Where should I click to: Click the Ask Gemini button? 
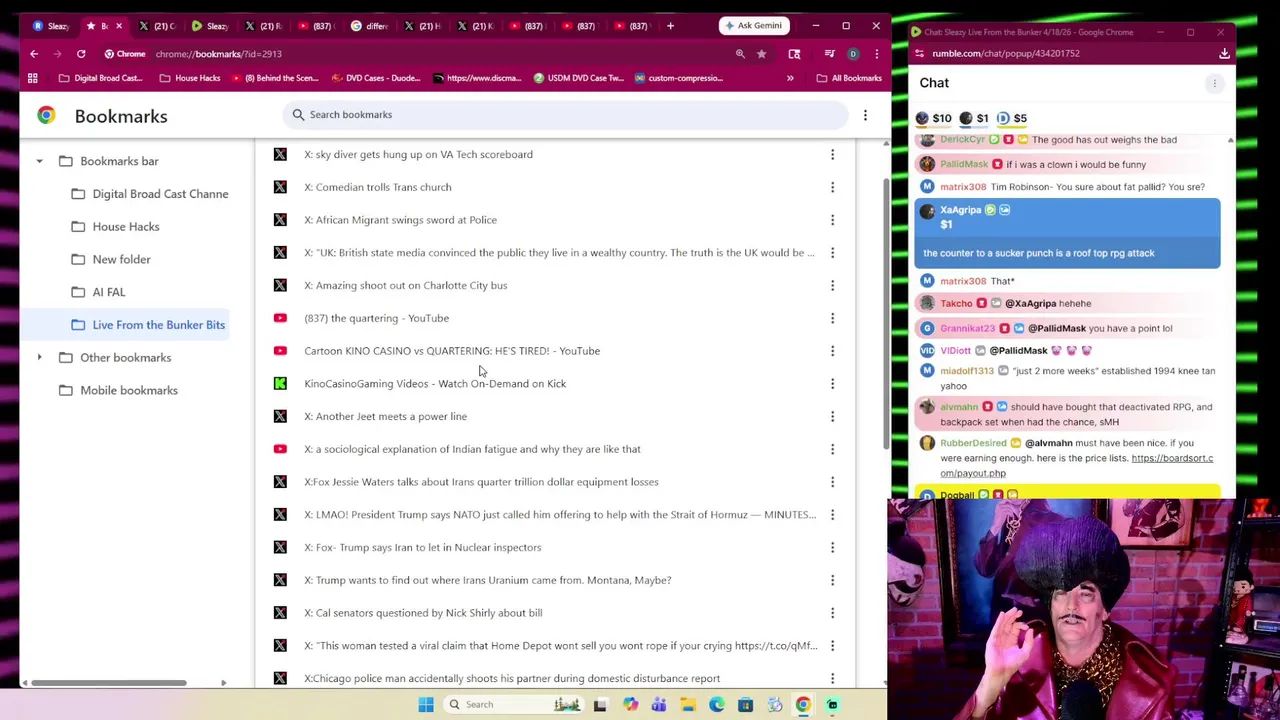753,26
